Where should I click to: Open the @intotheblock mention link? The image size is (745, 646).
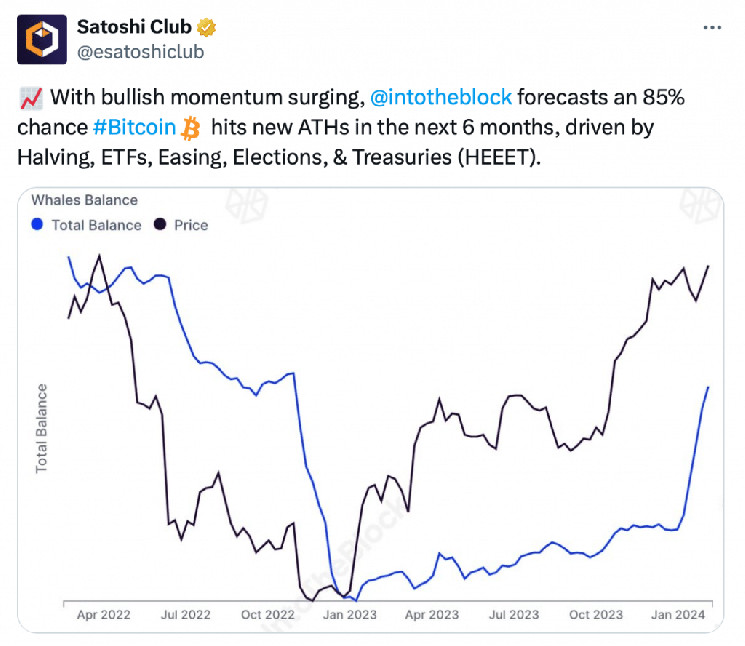[x=442, y=98]
